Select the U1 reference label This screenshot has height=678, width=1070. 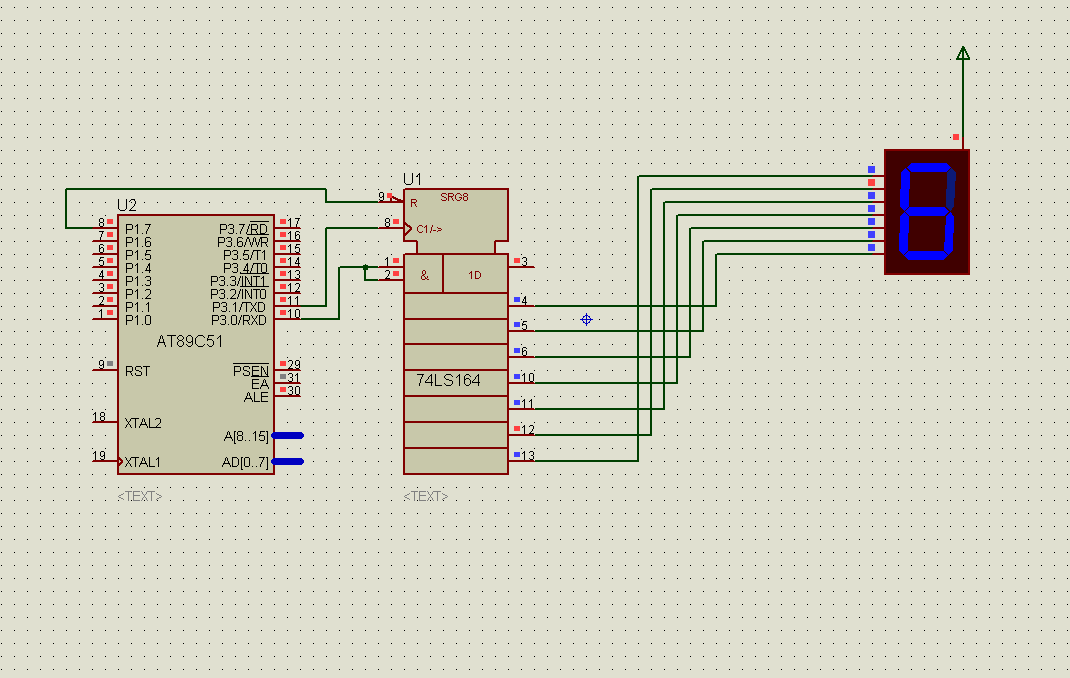(412, 179)
